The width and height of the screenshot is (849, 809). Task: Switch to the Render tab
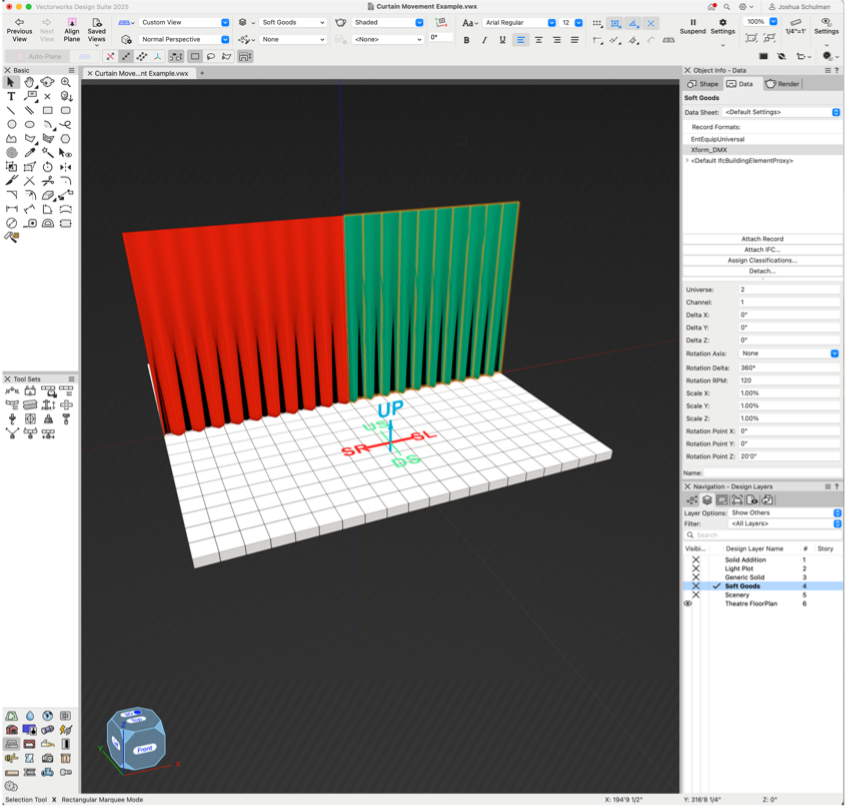(783, 84)
